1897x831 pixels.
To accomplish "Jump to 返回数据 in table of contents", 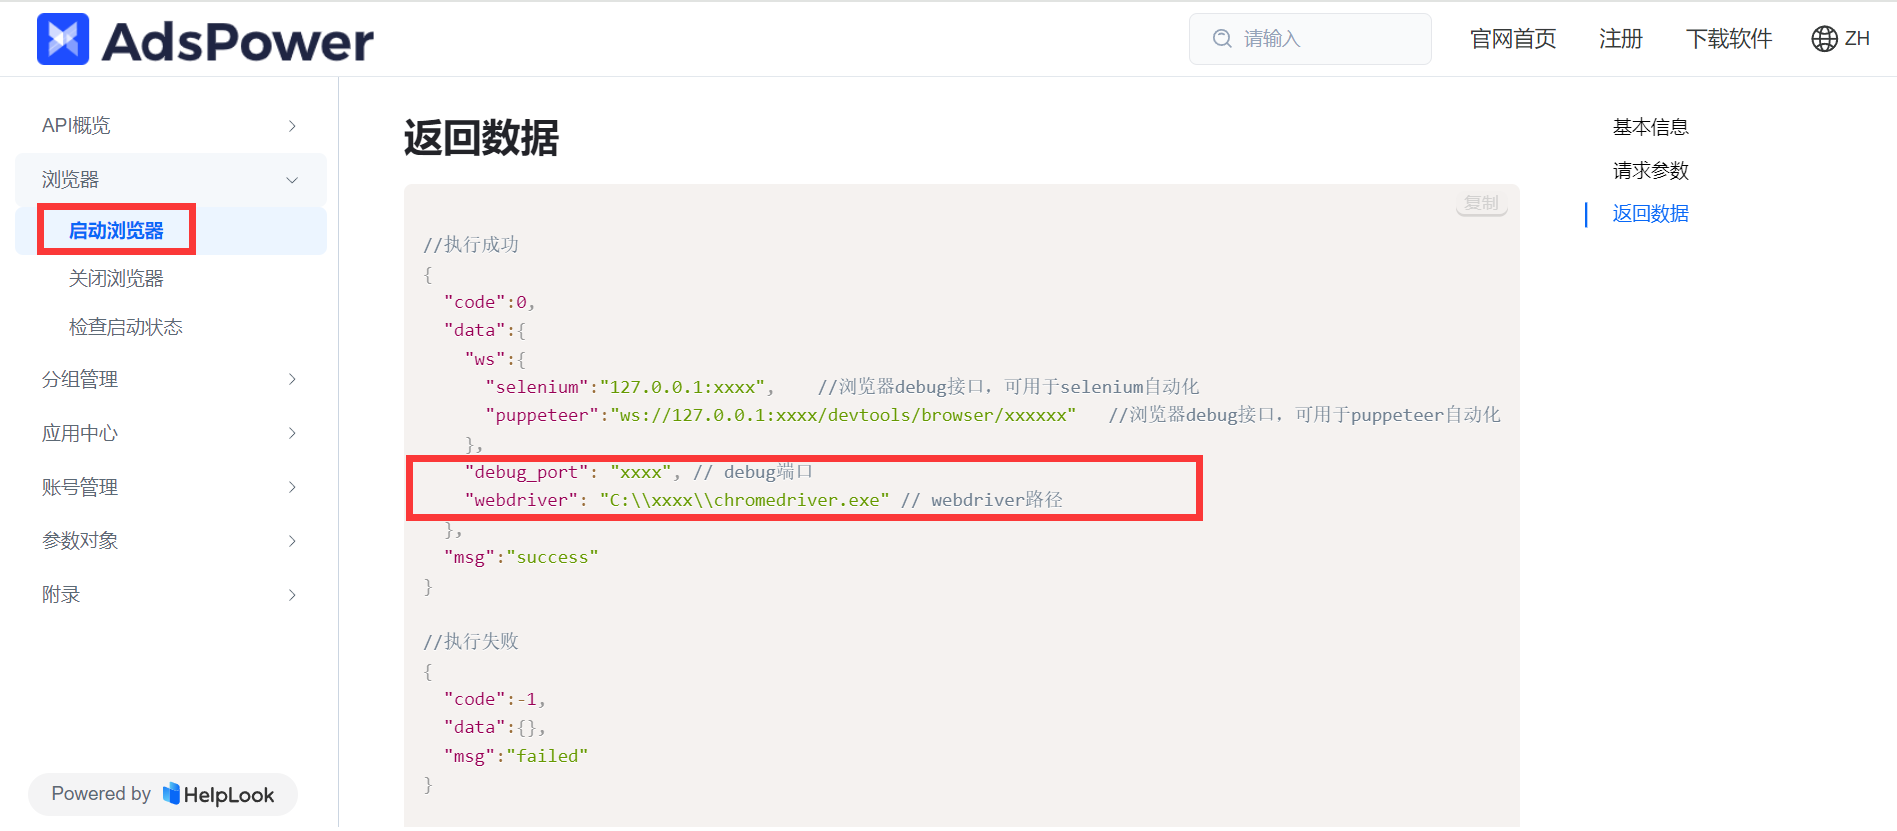I will coord(1650,213).
